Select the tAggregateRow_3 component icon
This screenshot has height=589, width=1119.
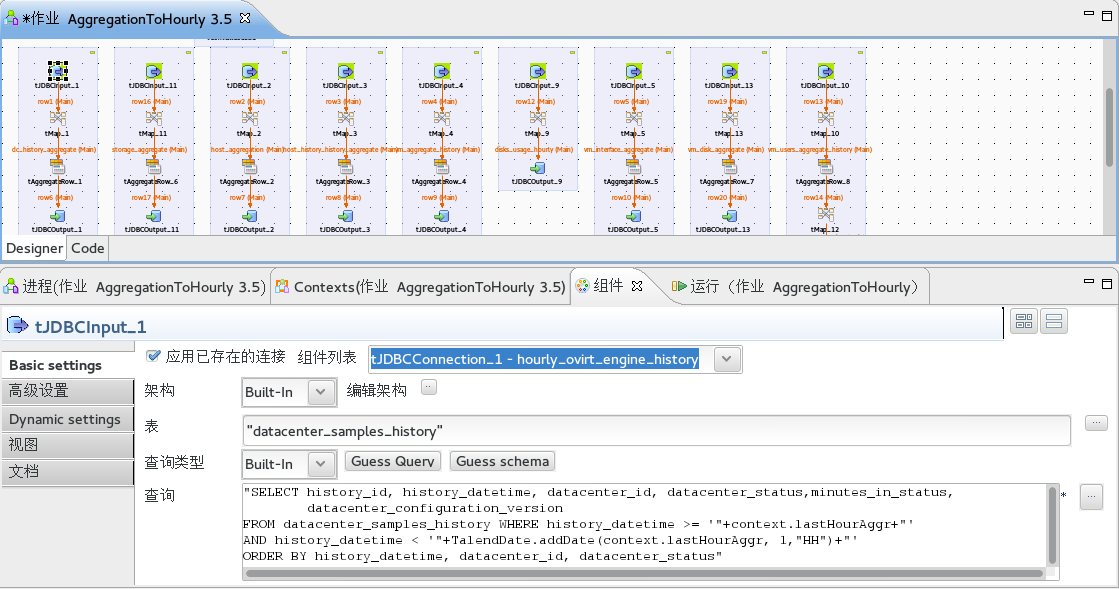(346, 166)
